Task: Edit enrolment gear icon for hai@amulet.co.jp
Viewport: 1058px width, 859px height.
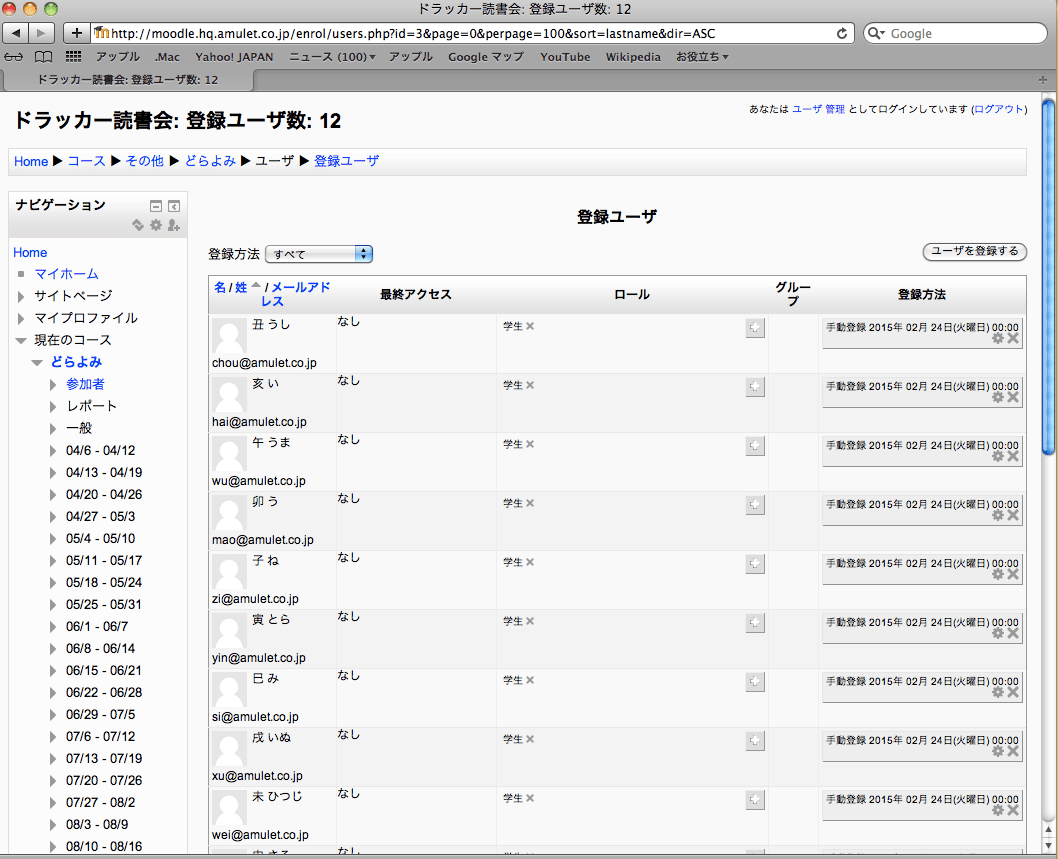Action: (998, 397)
